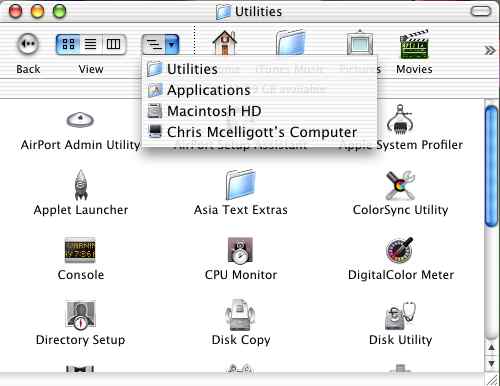Select Chris Mcelligott's Computer menu entry
This screenshot has width=500, height=386.
click(260, 132)
